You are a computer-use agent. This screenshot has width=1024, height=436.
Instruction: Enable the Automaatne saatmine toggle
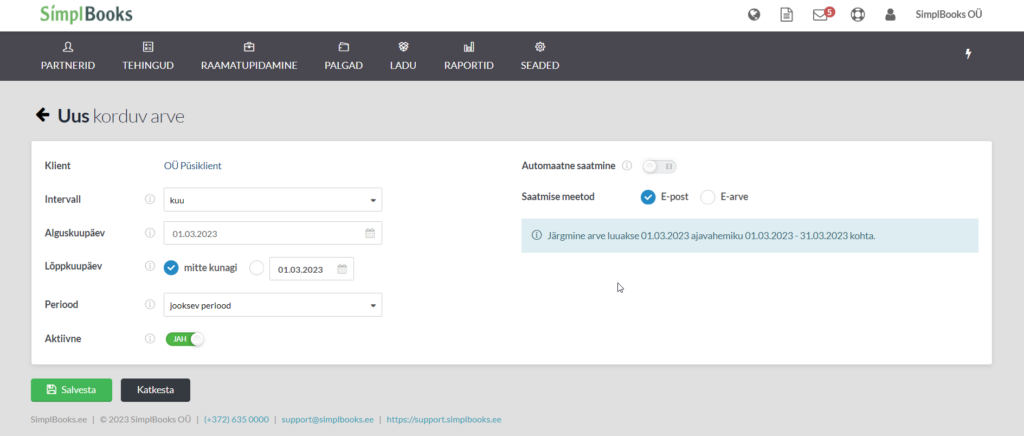660,166
